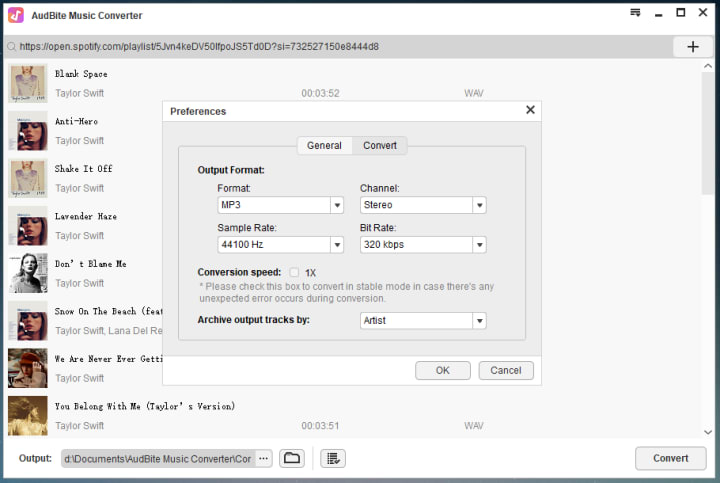Click the OK button
Image resolution: width=720 pixels, height=483 pixels.
(x=443, y=371)
